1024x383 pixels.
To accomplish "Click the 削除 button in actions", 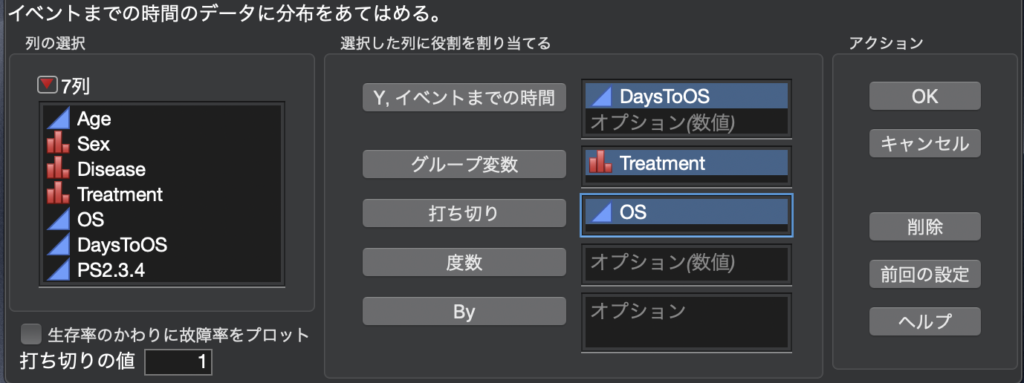I will click(x=925, y=226).
